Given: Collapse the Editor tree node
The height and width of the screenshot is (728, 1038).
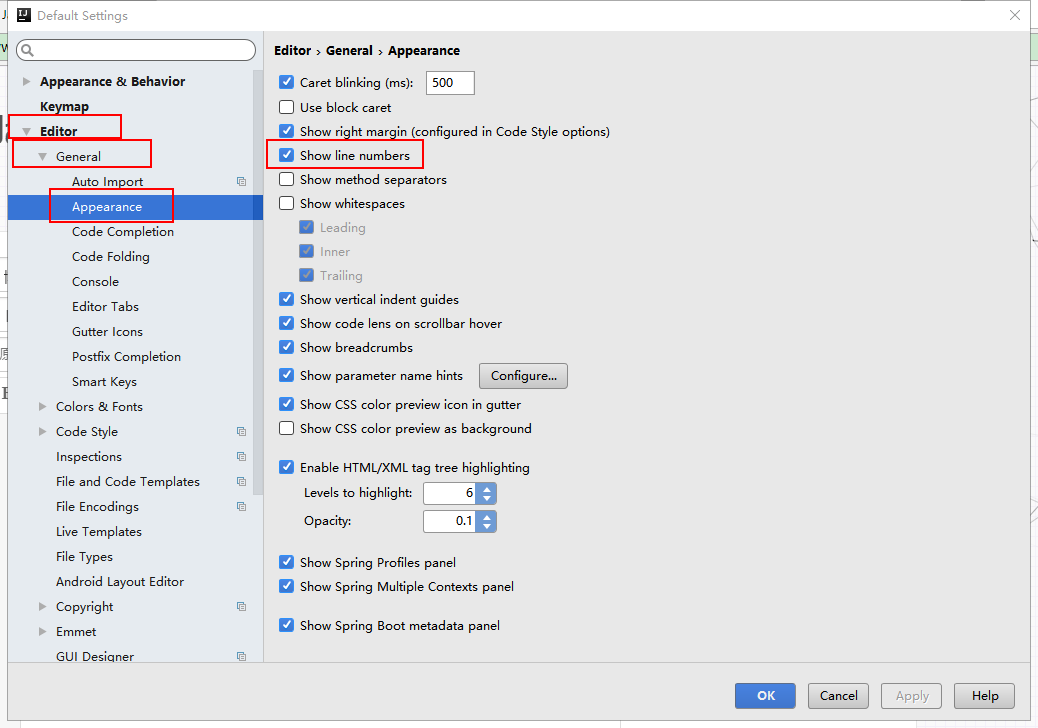Looking at the screenshot, I should (26, 132).
